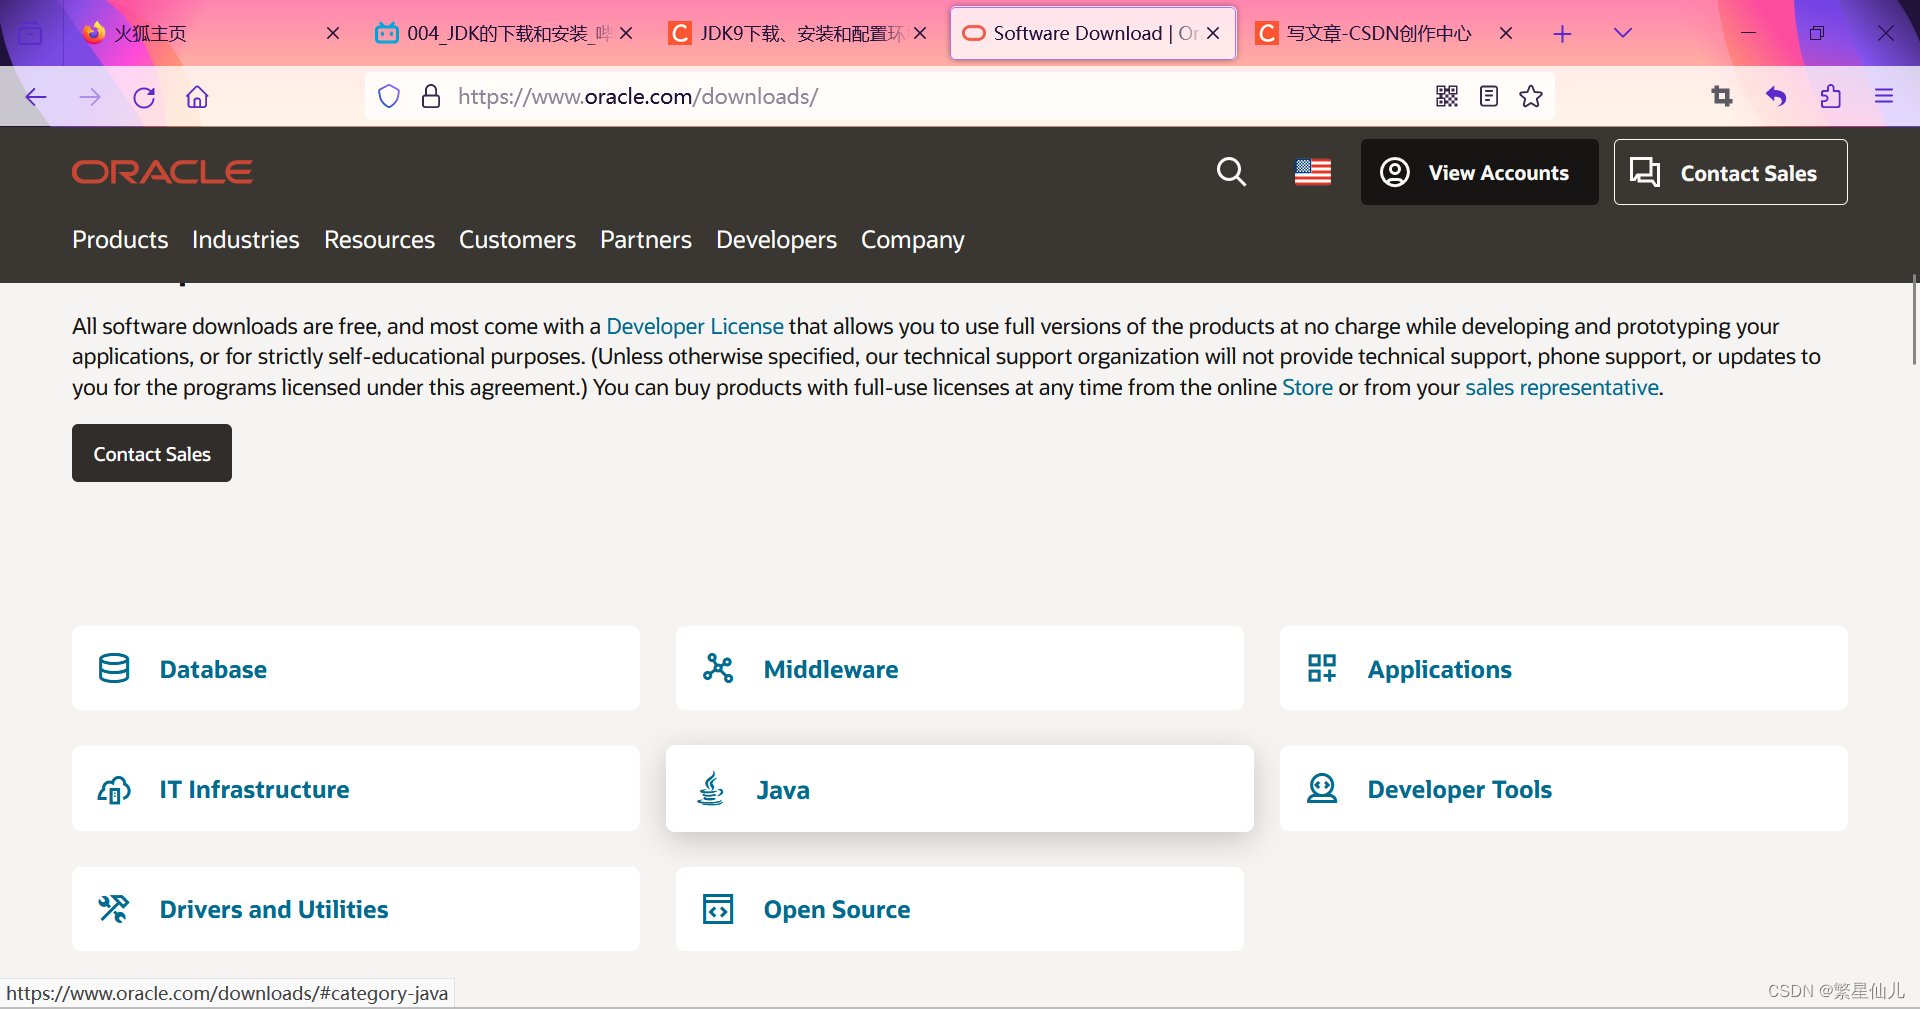Close the 火狐主页 tab
The width and height of the screenshot is (1920, 1009).
coord(333,33)
